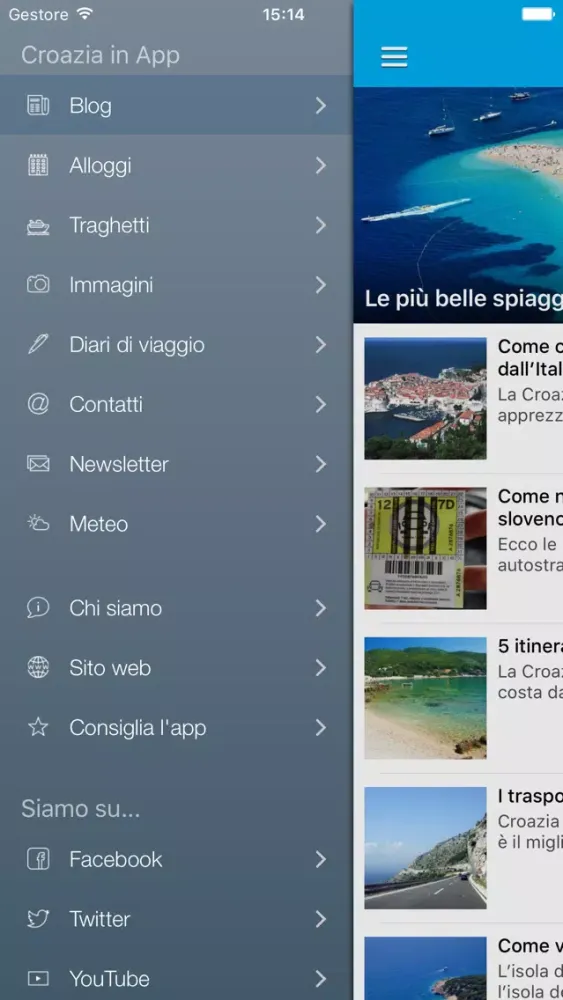Expand the Newsletter row chevron
This screenshot has width=563, height=1000.
pos(321,464)
